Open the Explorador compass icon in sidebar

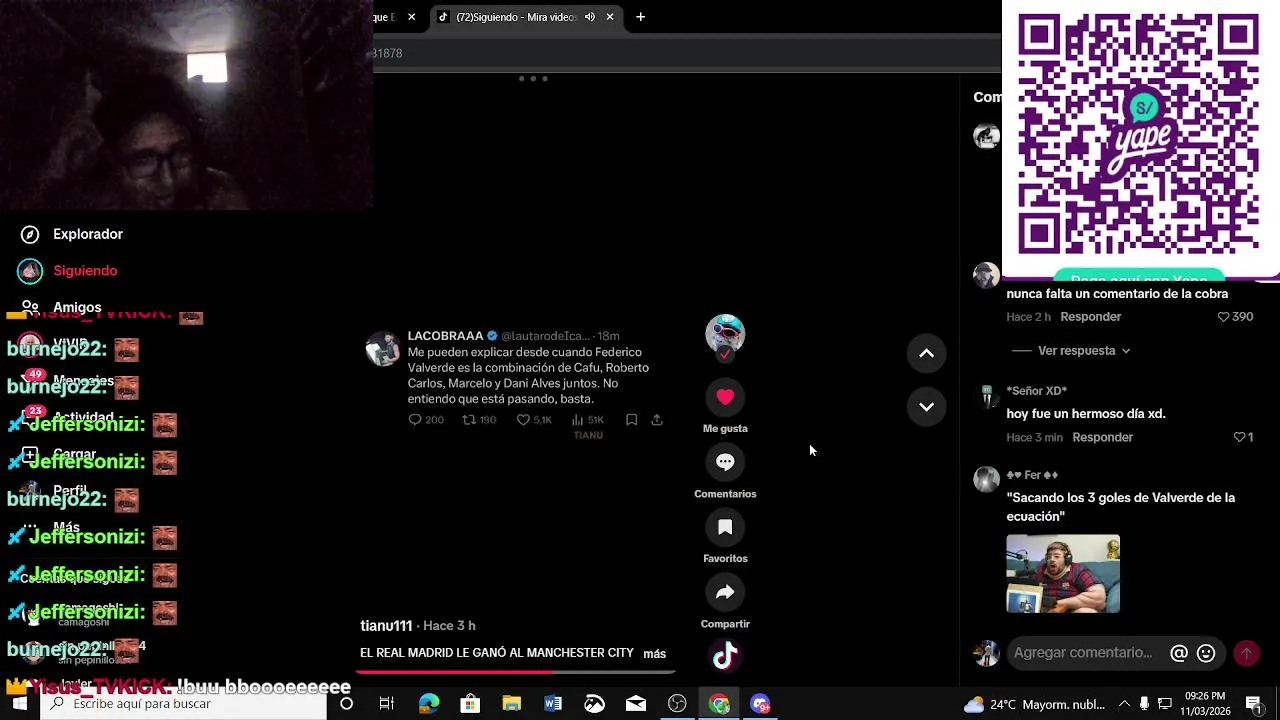[x=30, y=234]
